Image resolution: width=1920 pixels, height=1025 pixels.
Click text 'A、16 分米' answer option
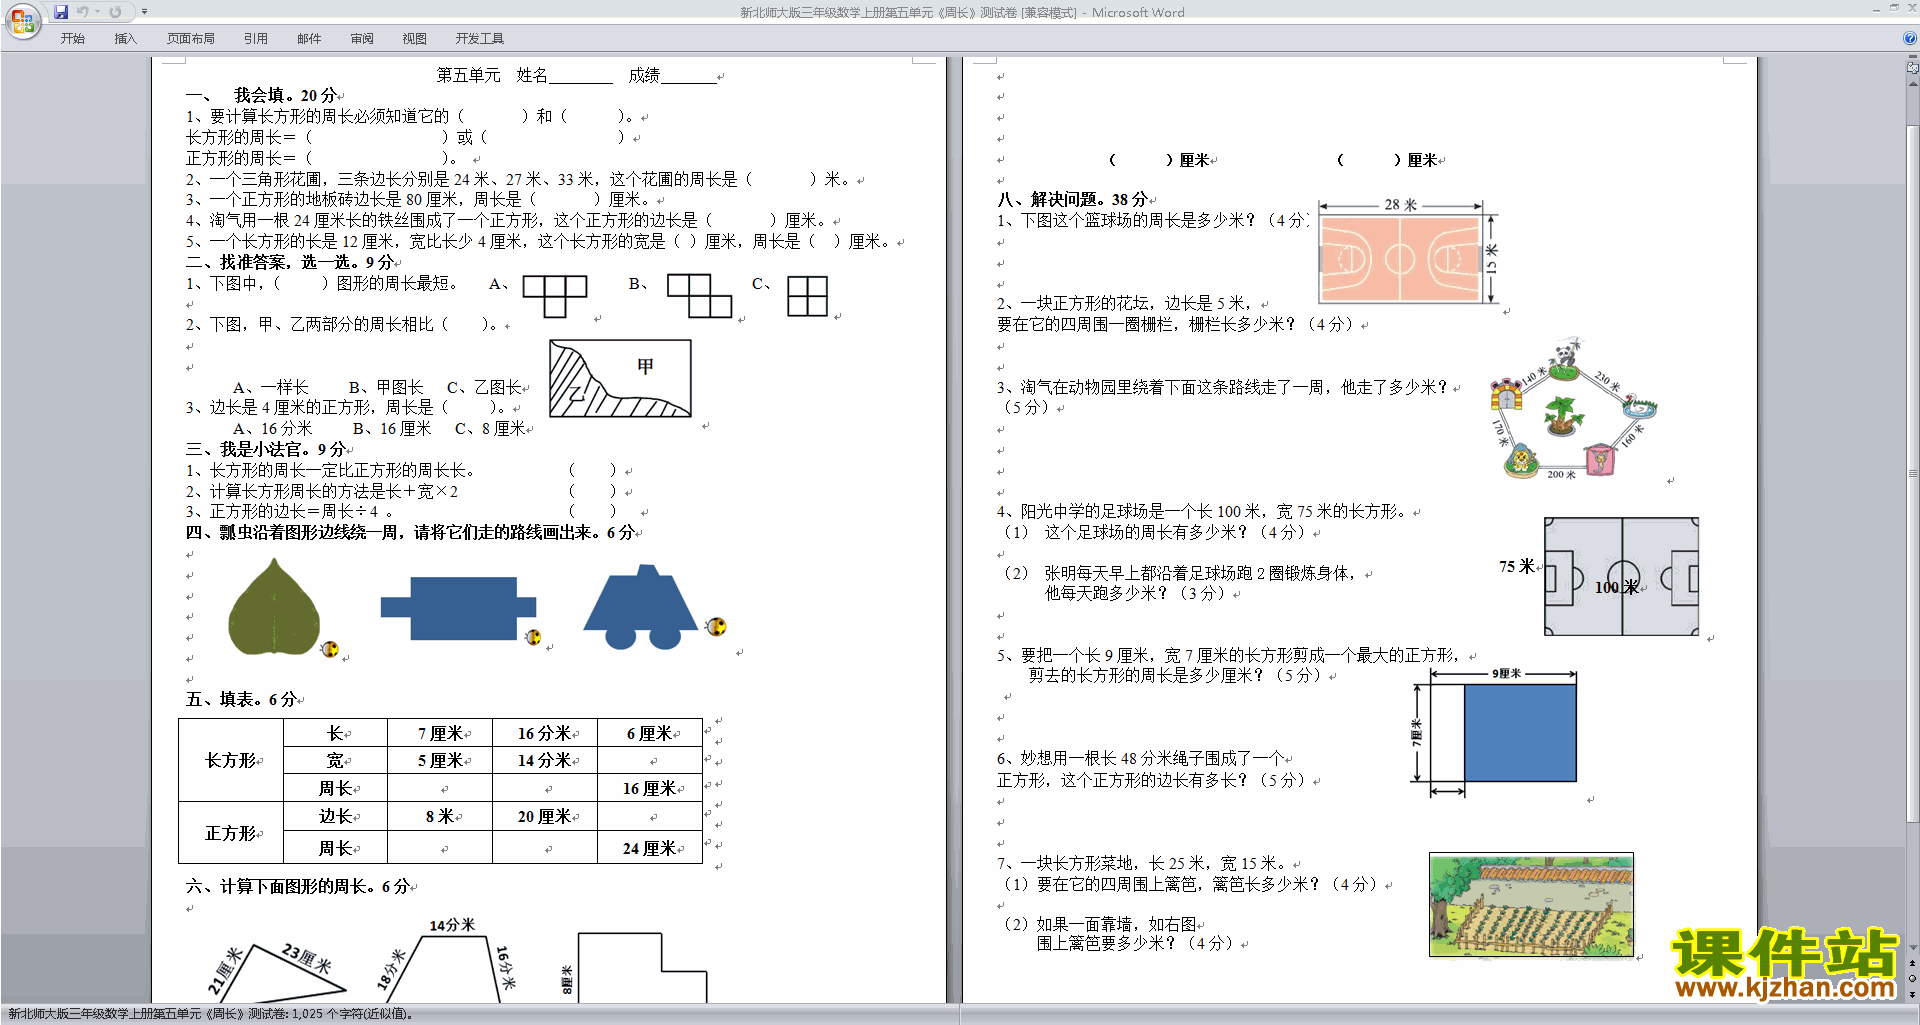pyautogui.click(x=272, y=428)
